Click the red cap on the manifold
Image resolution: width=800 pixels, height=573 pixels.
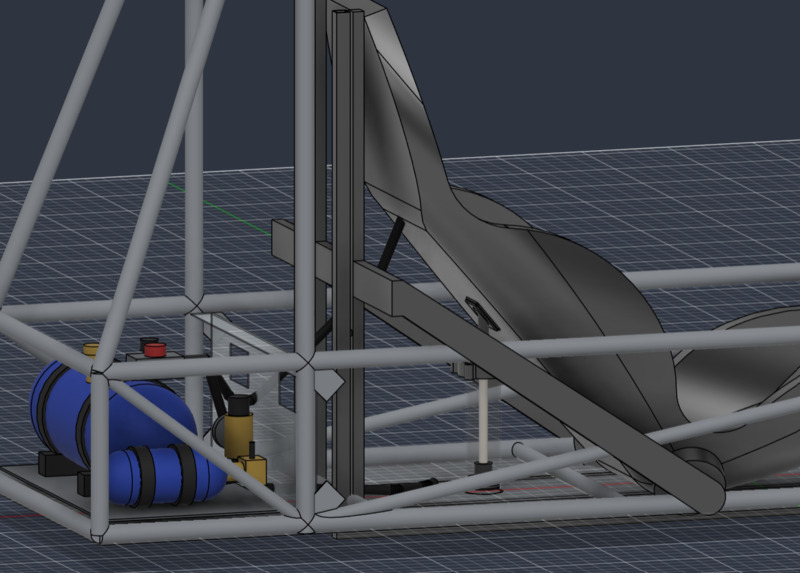pyautogui.click(x=155, y=350)
